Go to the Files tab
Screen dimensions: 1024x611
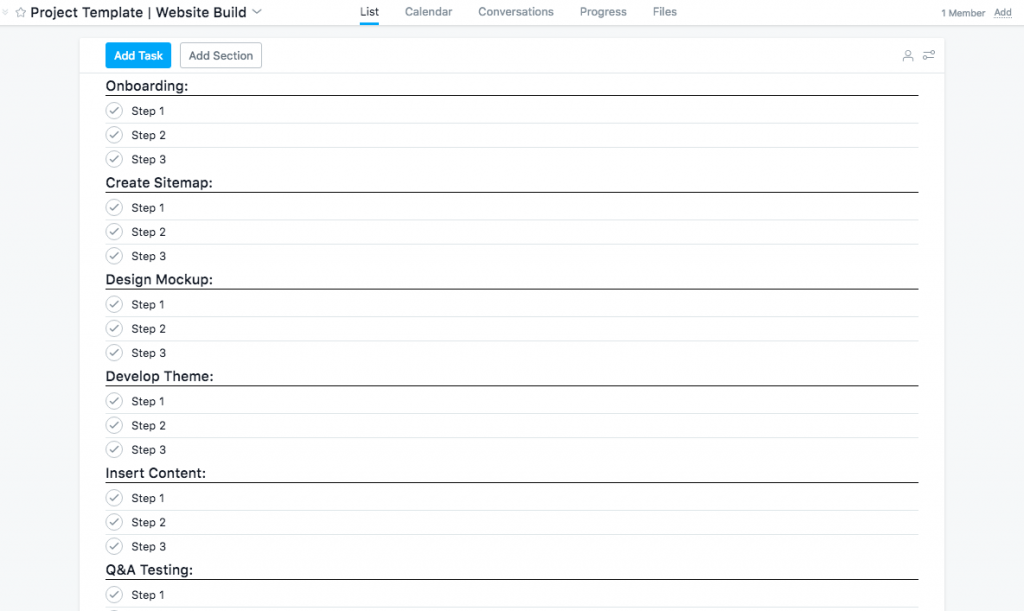pos(664,11)
